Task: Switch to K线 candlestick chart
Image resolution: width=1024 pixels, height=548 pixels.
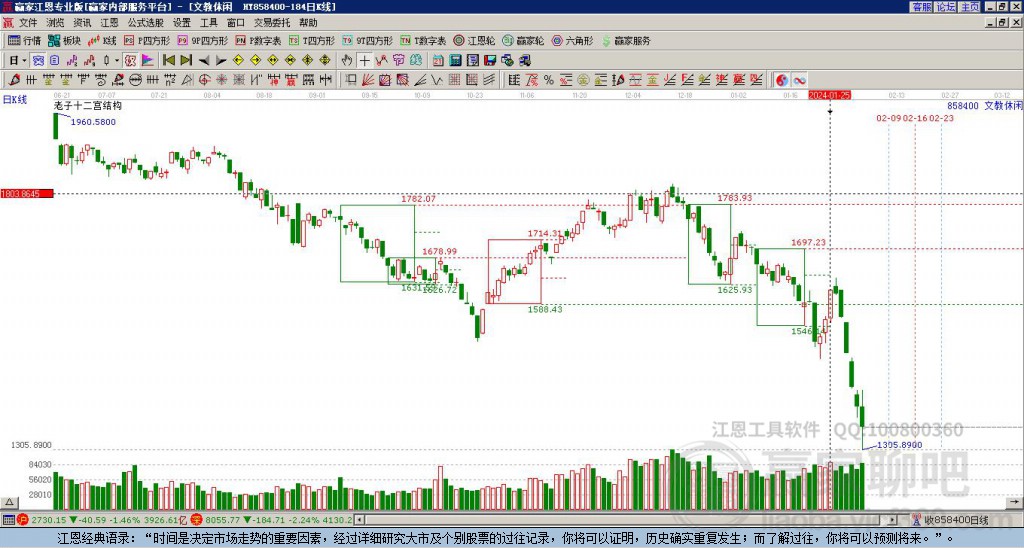Action: (101, 40)
